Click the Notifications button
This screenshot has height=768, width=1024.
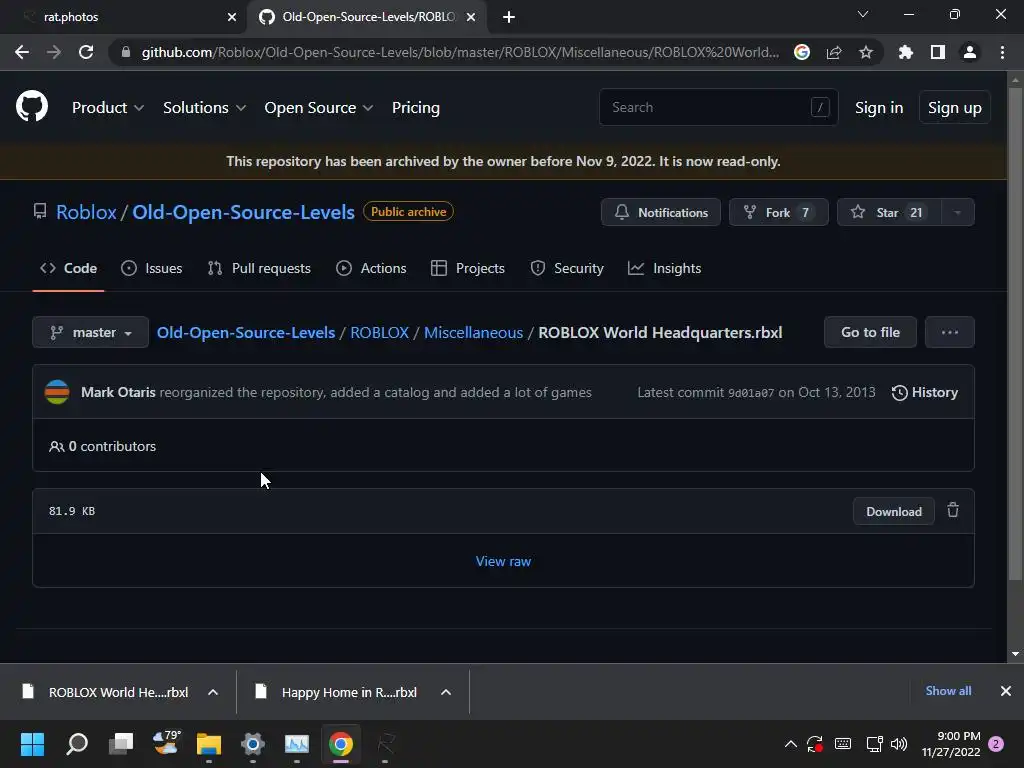[661, 212]
